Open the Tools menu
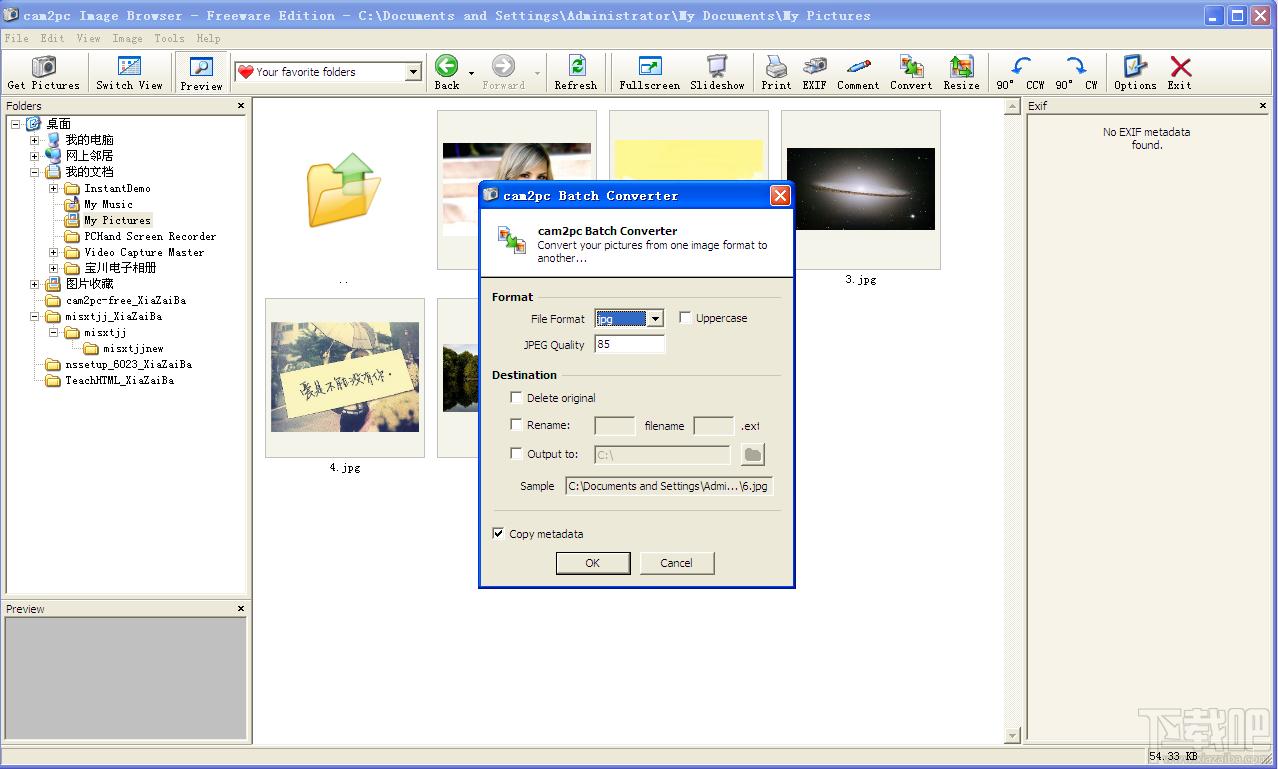1278x769 pixels. tap(169, 38)
